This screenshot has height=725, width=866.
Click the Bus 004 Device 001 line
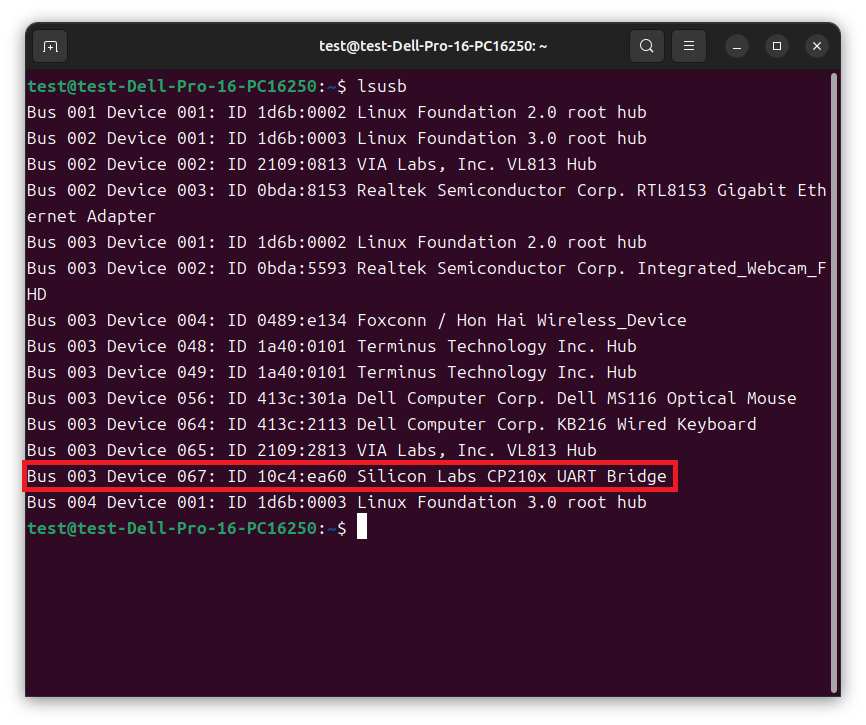pos(337,502)
